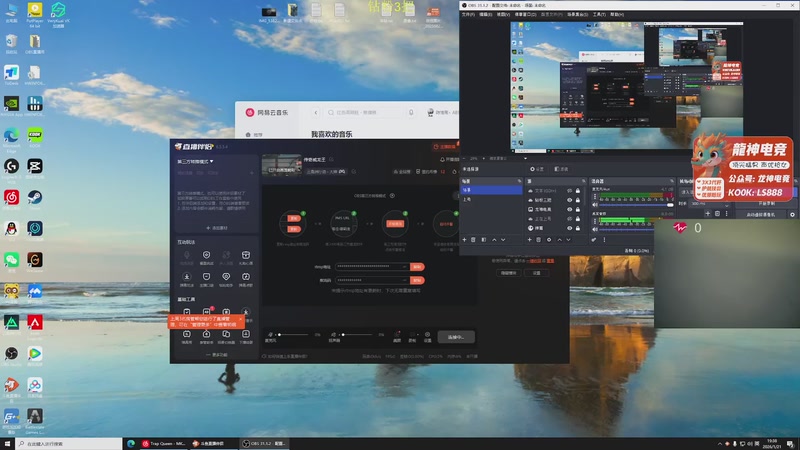Click the rtmp地址 input field in 直播伴侣

tap(371, 266)
